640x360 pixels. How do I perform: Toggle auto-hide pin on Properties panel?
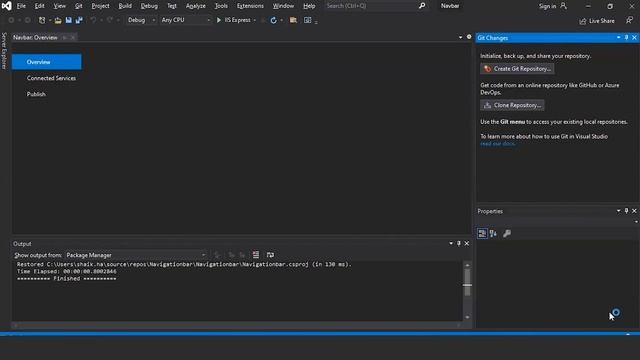coord(627,211)
